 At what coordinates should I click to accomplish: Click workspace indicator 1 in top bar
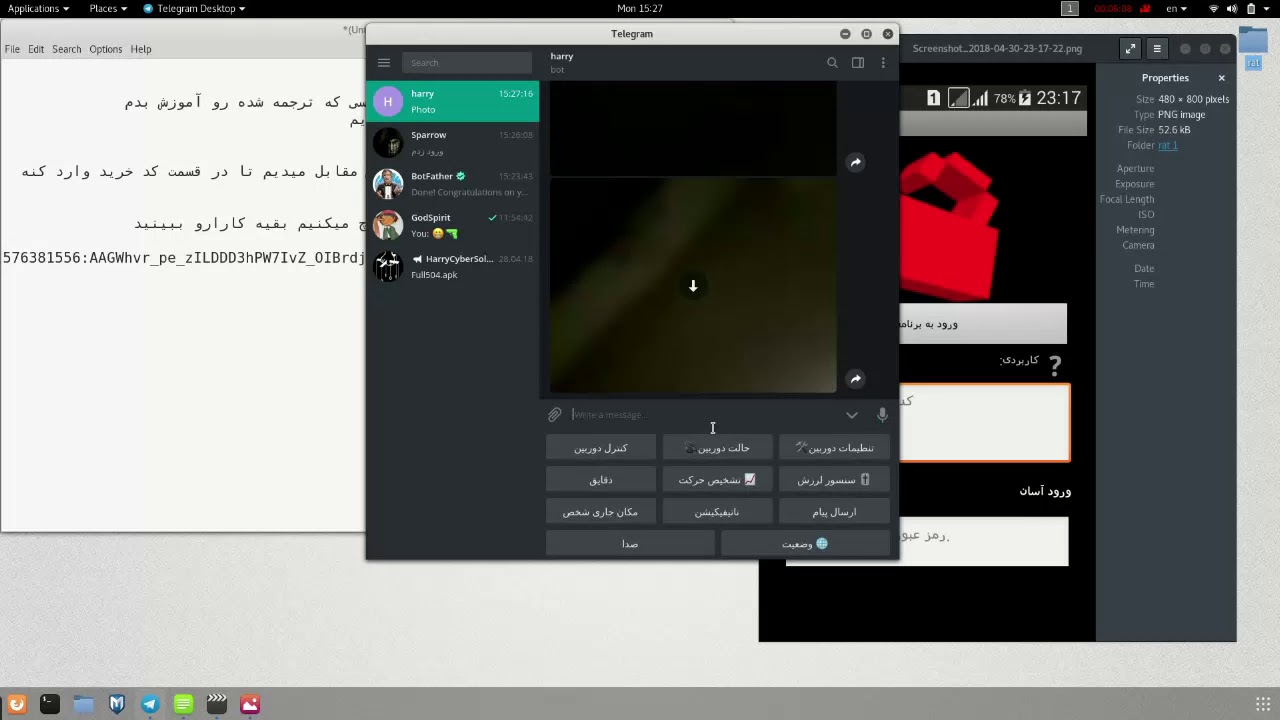[1070, 8]
